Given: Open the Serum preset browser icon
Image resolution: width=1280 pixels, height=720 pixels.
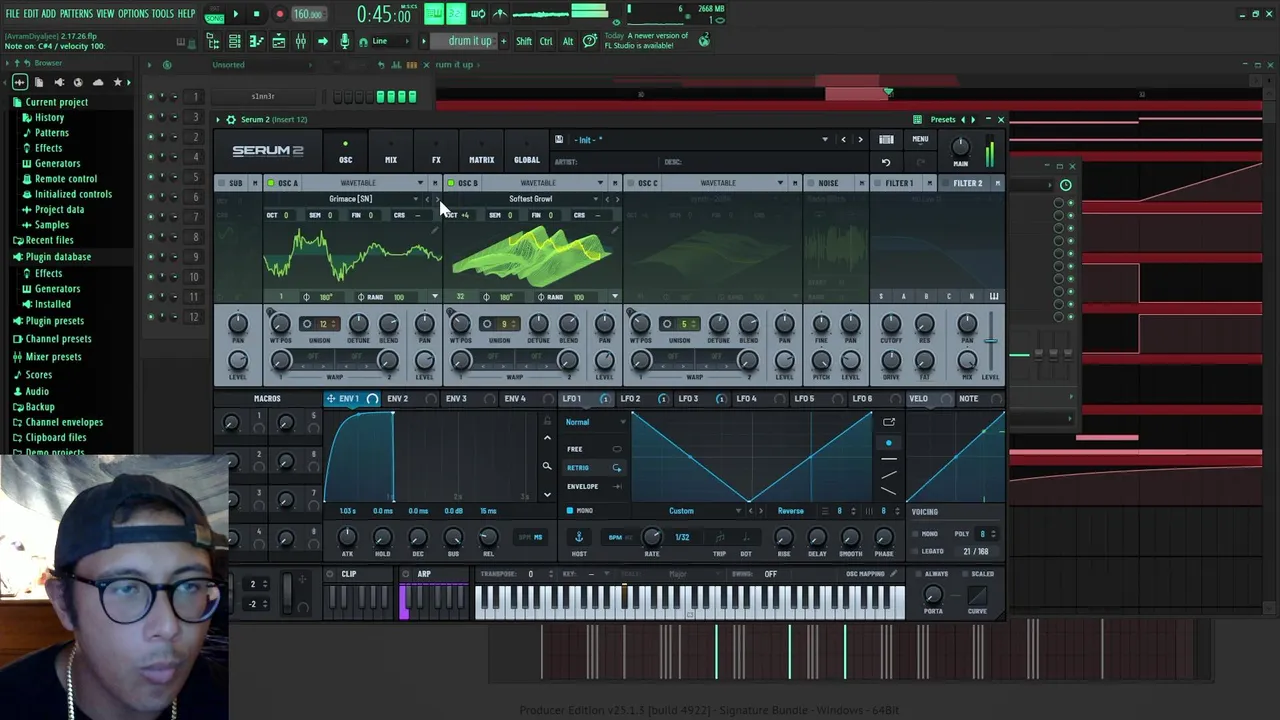Looking at the screenshot, I should point(886,140).
